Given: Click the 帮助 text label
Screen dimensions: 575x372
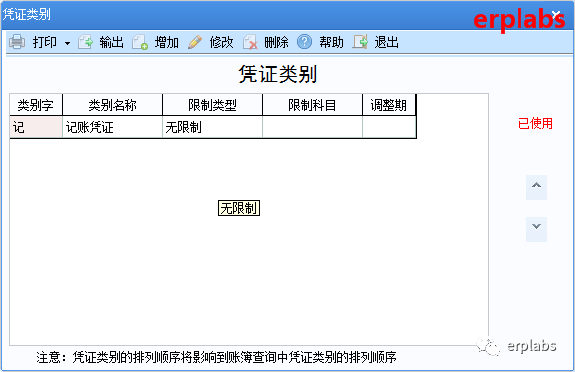Looking at the screenshot, I should [332, 42].
